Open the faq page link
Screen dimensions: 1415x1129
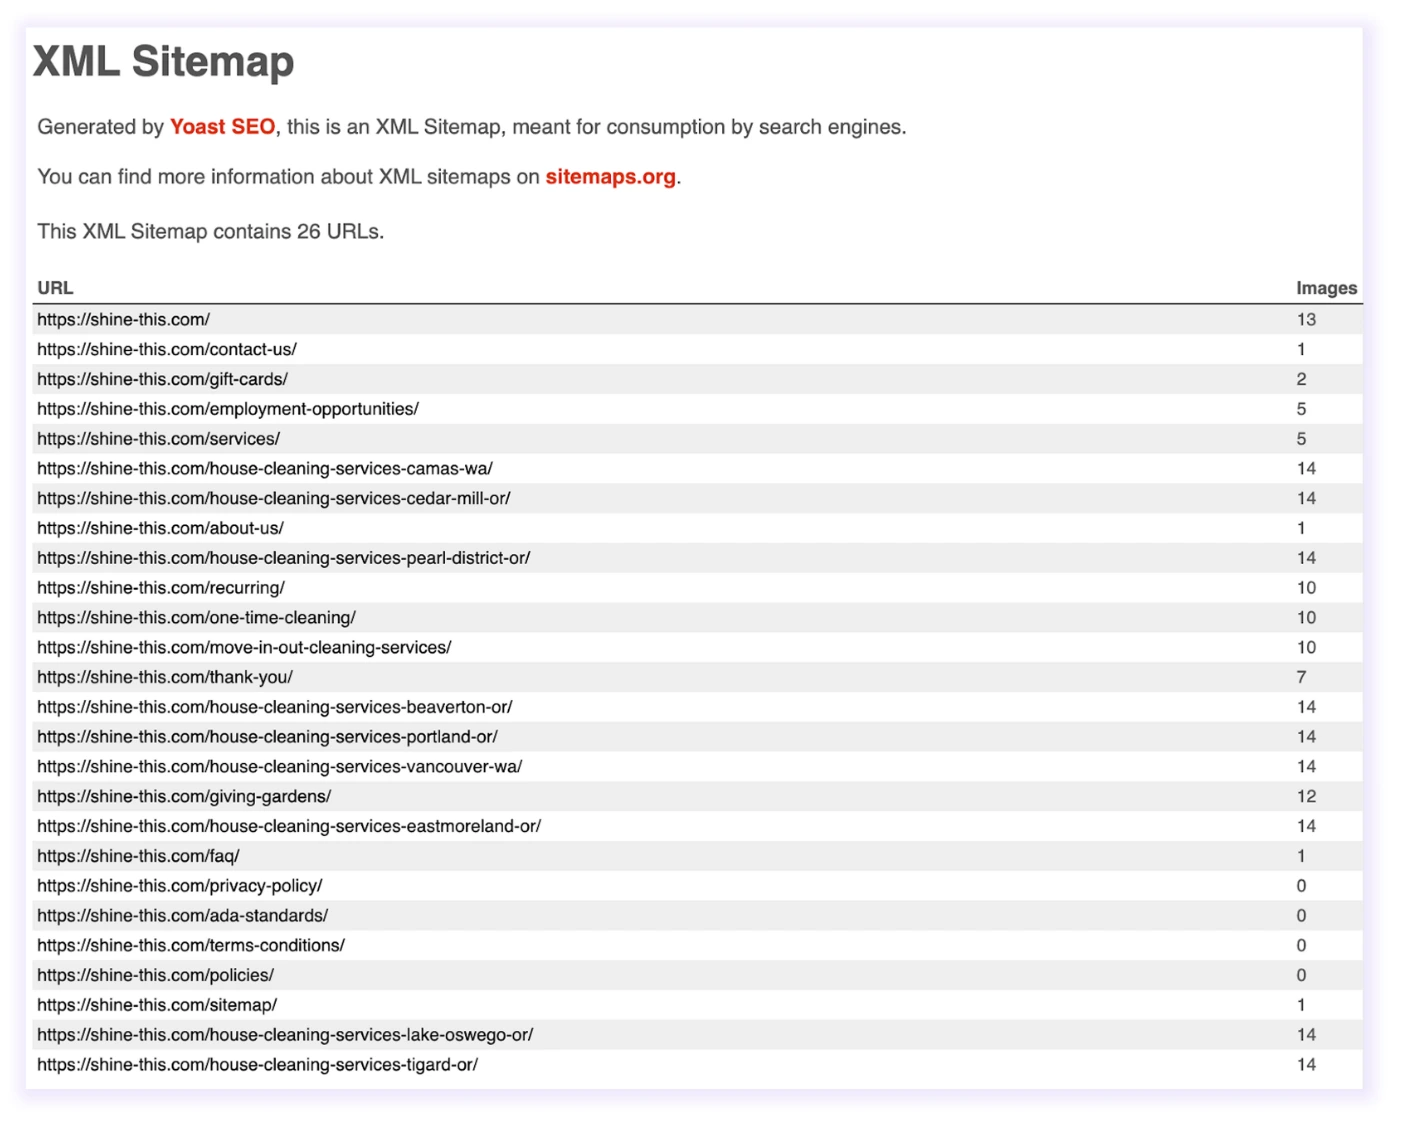pos(137,856)
